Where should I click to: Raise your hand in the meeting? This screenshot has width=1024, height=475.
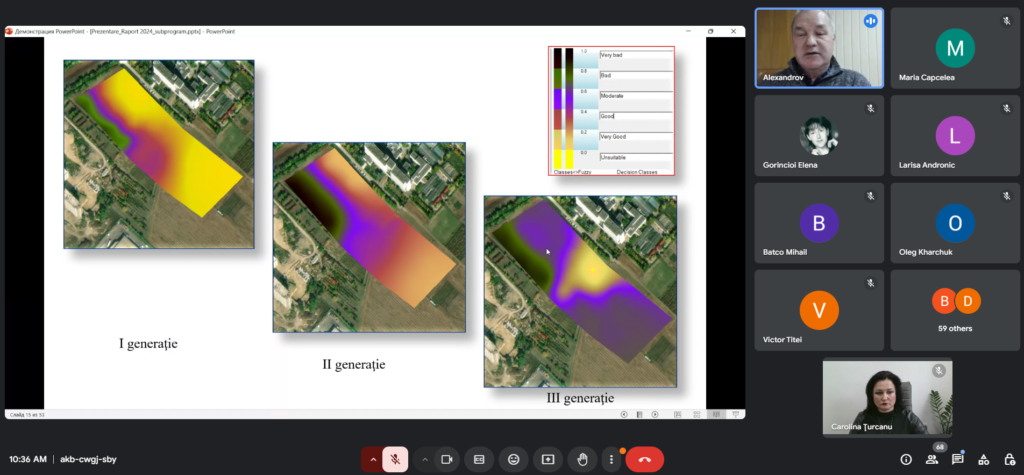(x=582, y=459)
